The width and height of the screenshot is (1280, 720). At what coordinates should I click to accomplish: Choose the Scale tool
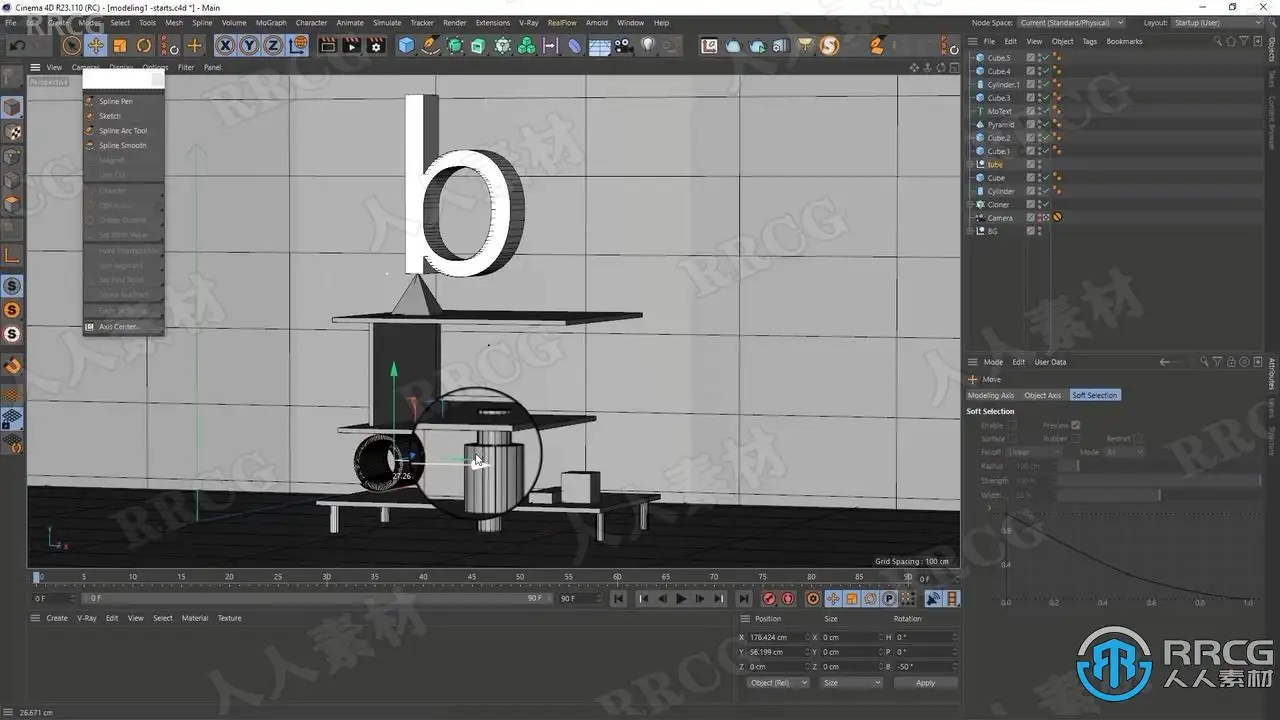pyautogui.click(x=119, y=45)
